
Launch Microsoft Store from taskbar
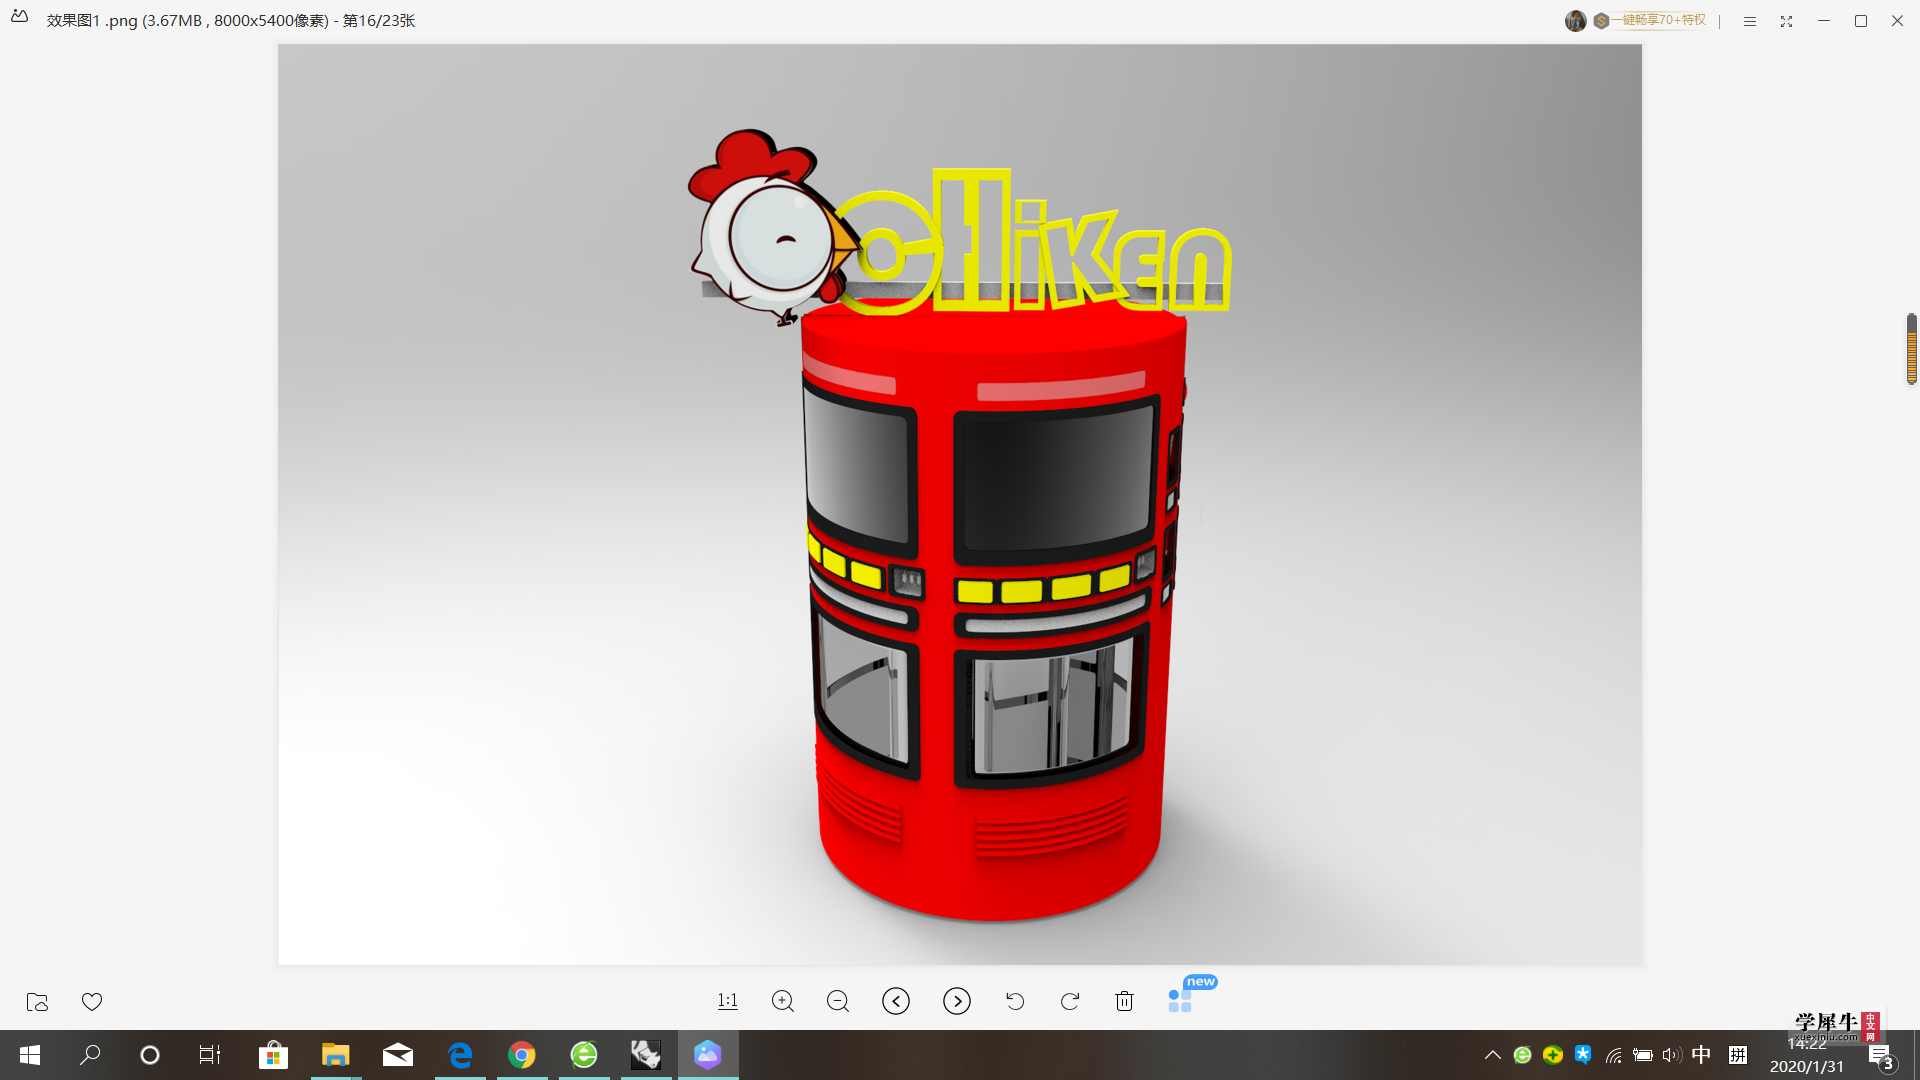(273, 1055)
